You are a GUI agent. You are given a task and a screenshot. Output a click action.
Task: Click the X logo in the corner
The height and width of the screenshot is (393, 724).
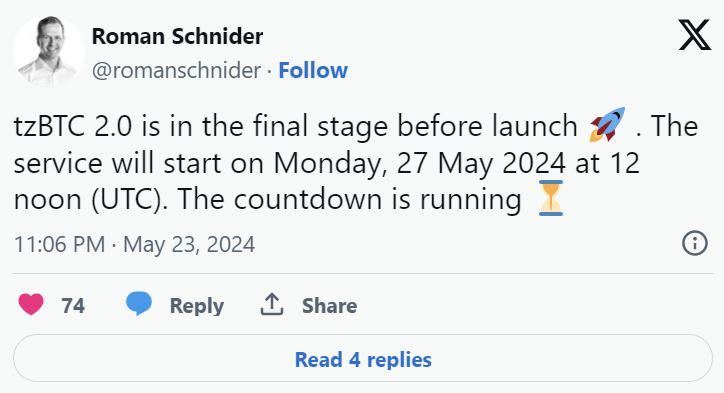point(694,35)
